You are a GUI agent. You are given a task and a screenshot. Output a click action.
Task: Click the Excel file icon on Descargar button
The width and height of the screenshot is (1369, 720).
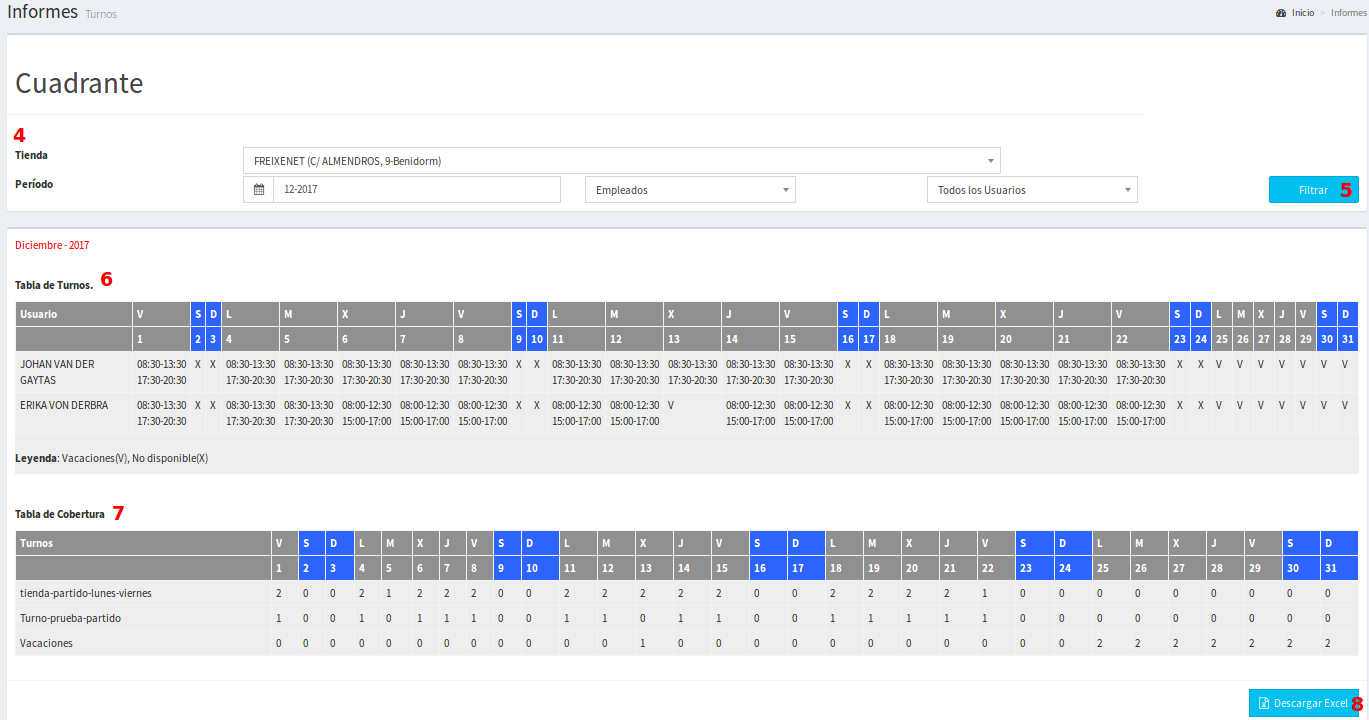pyautogui.click(x=1264, y=703)
